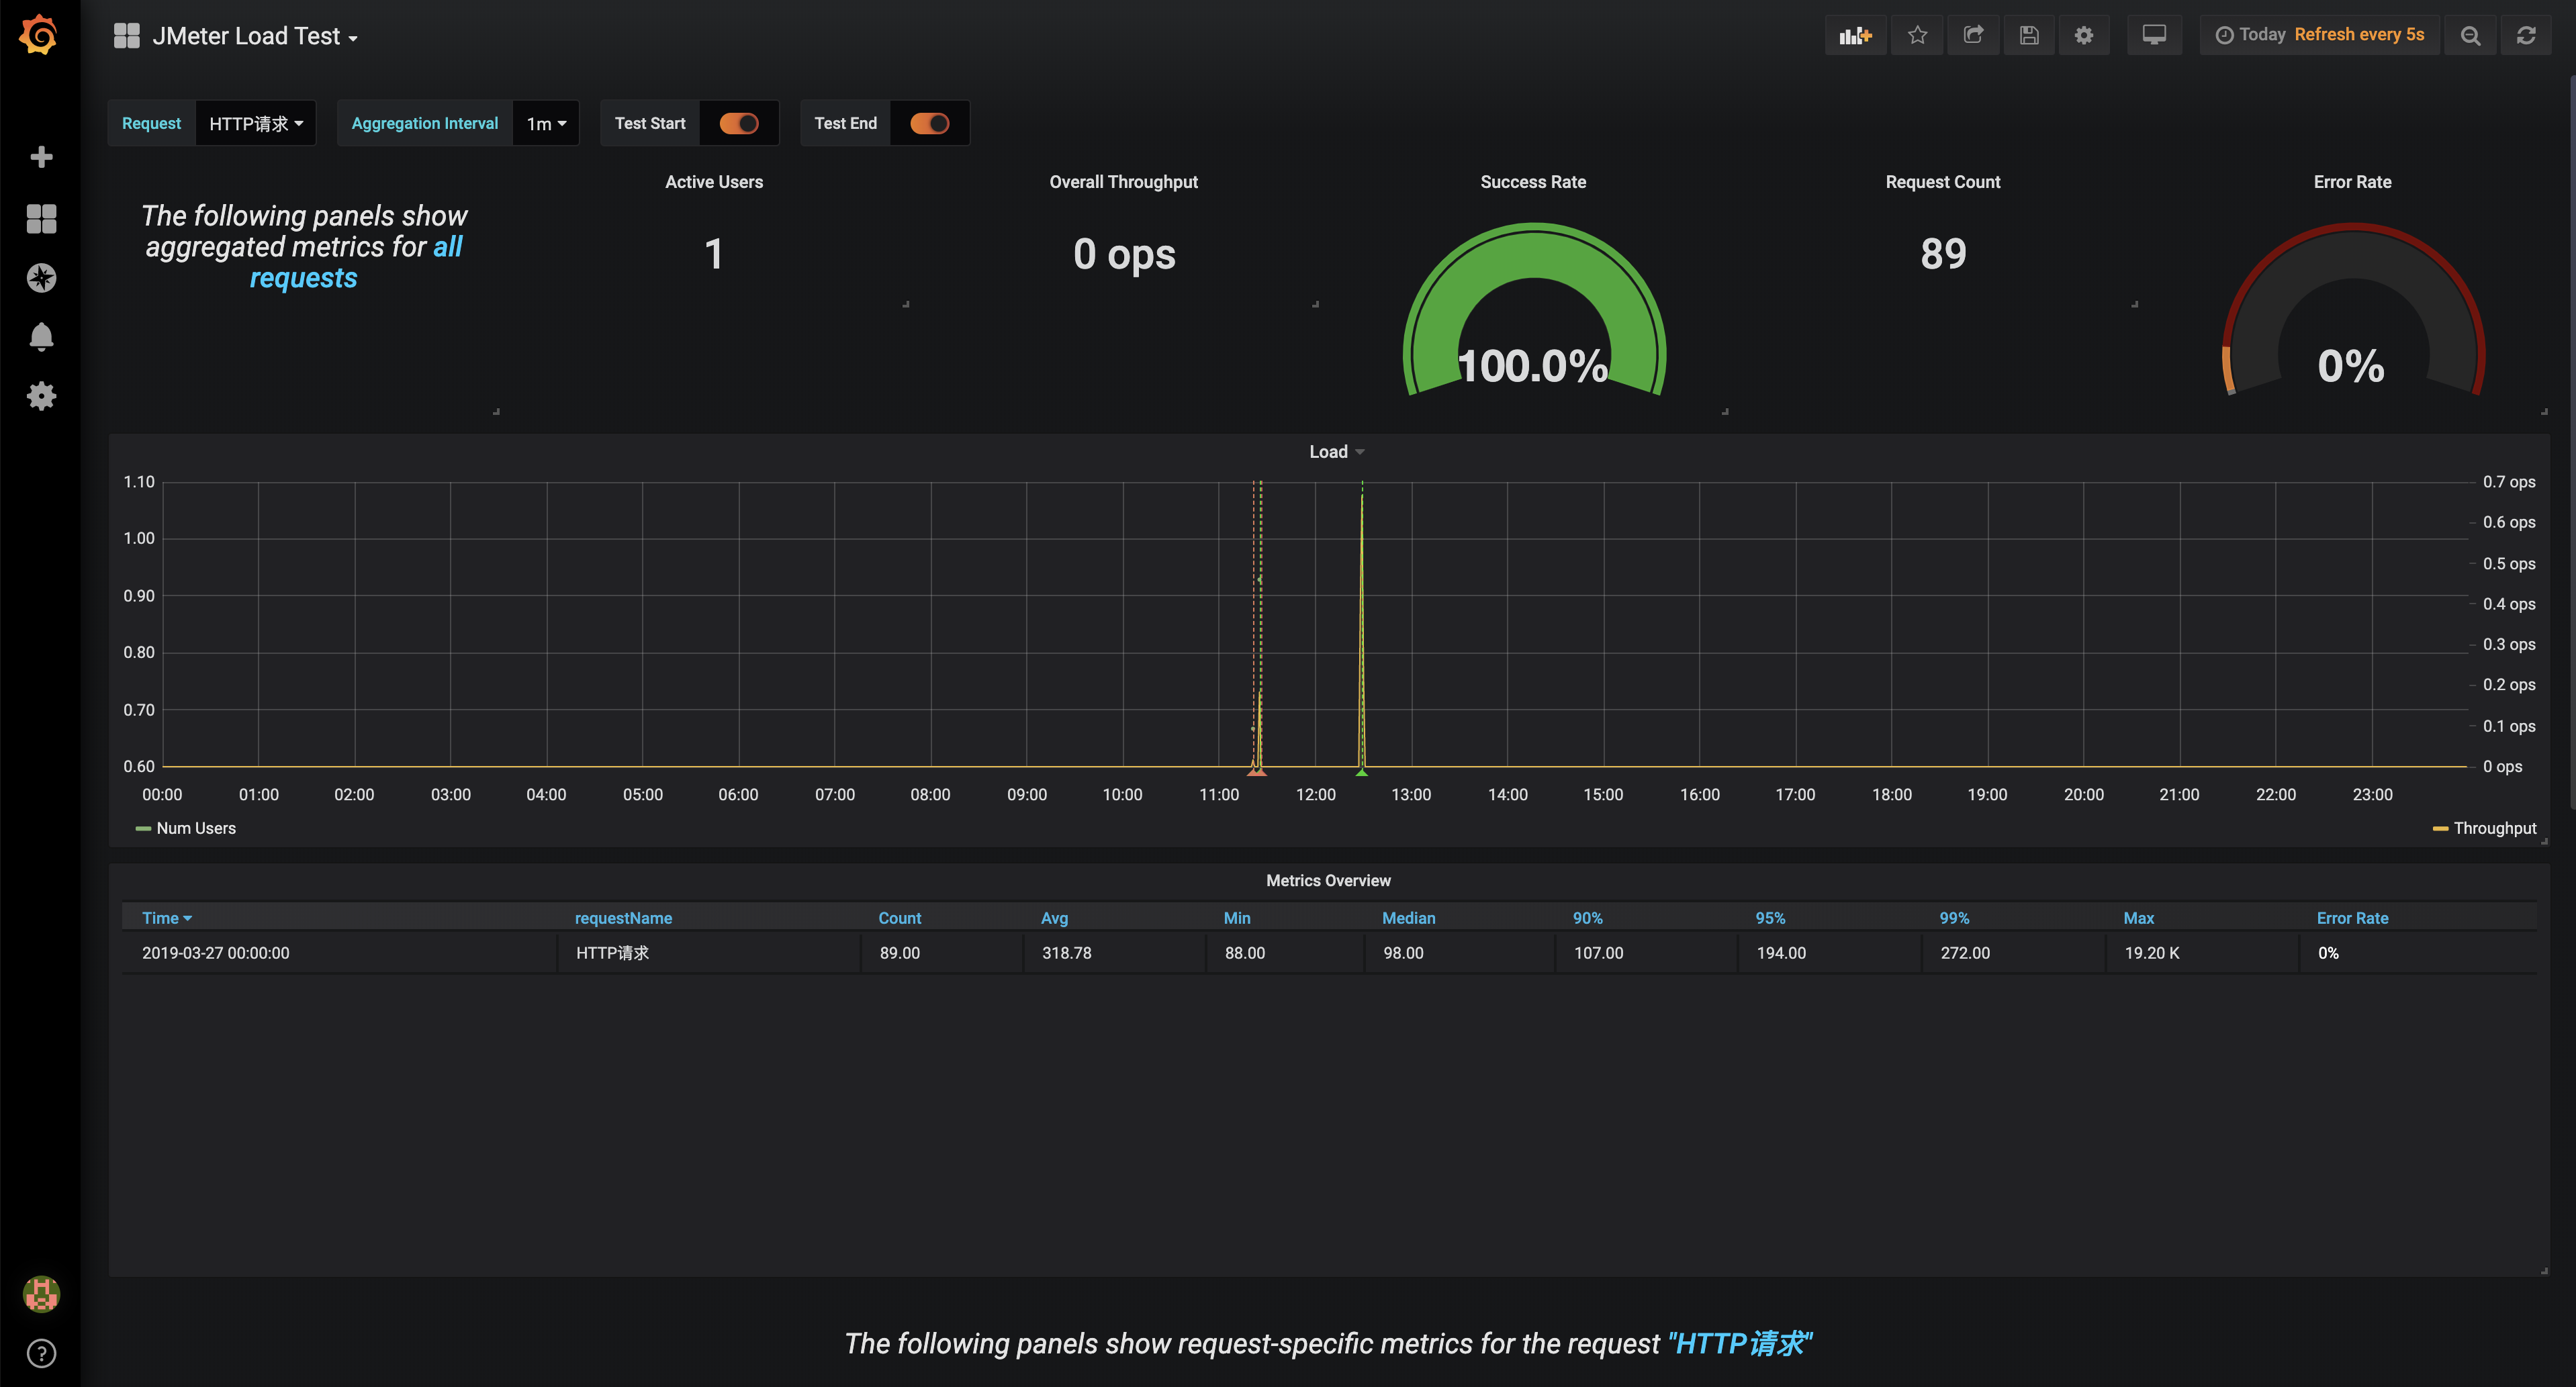Toggle the Test Start annotation switch
Viewport: 2576px width, 1387px height.
tap(739, 123)
